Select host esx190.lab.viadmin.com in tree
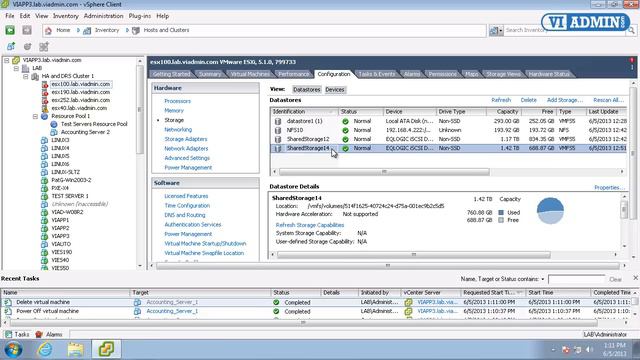The image size is (640, 360). [x=80, y=92]
